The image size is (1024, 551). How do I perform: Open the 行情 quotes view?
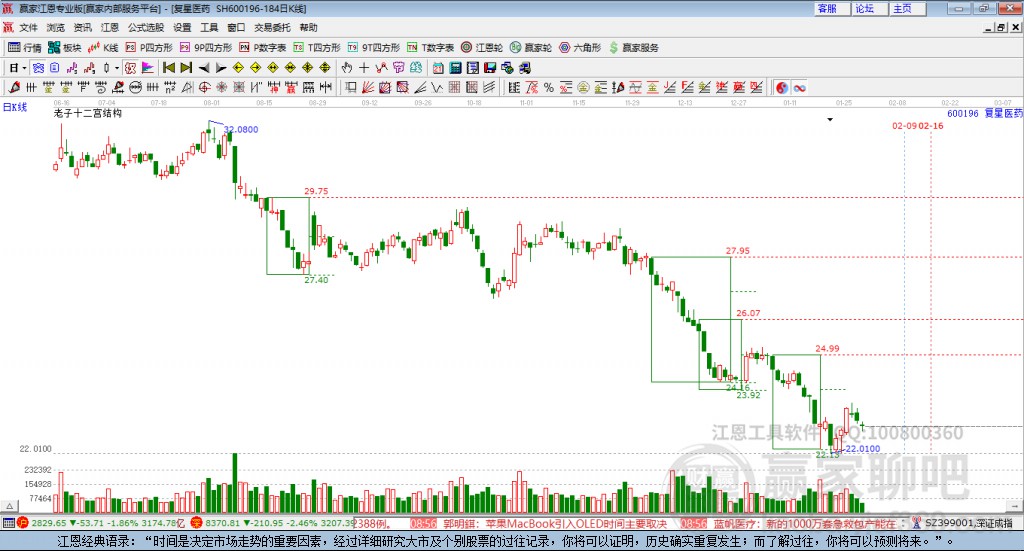tap(24, 48)
